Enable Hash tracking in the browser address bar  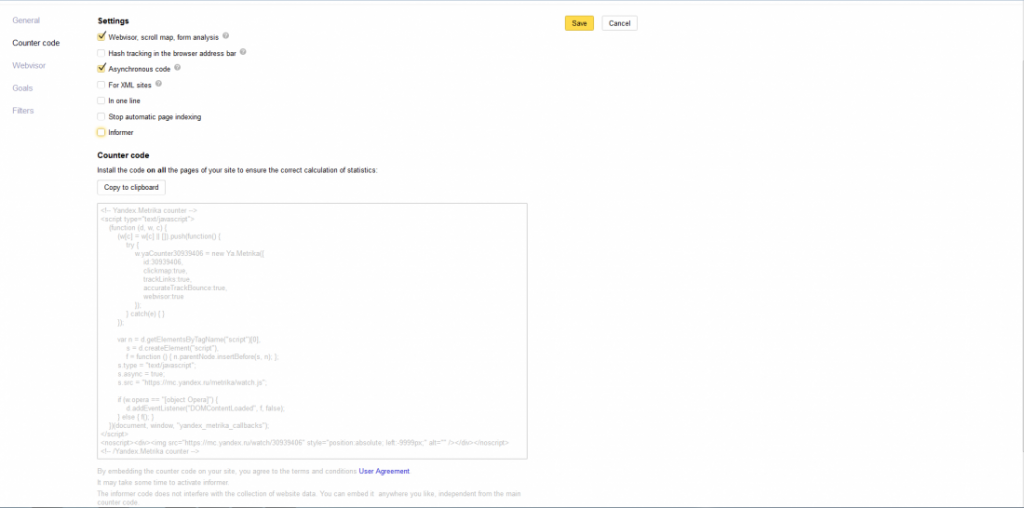point(101,53)
